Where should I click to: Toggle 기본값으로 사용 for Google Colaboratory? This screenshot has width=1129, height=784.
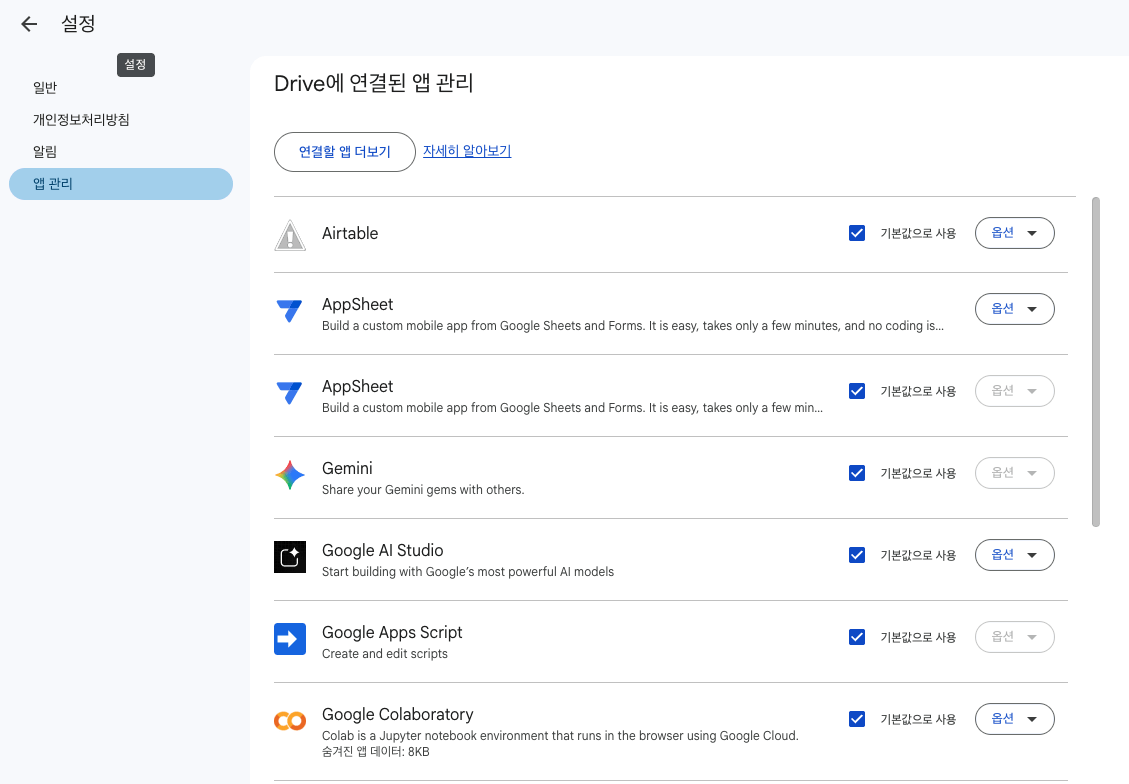pyautogui.click(x=857, y=718)
